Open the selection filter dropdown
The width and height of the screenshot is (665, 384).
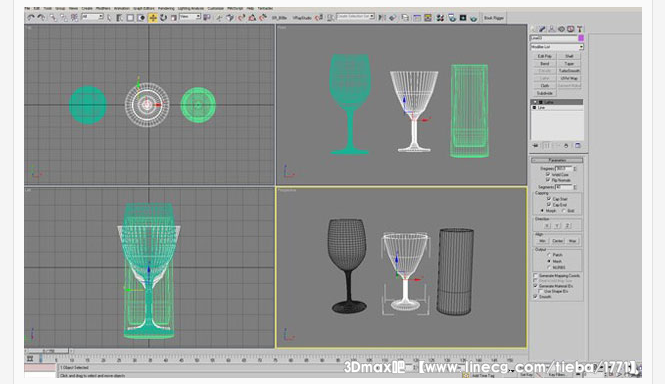tap(92, 17)
